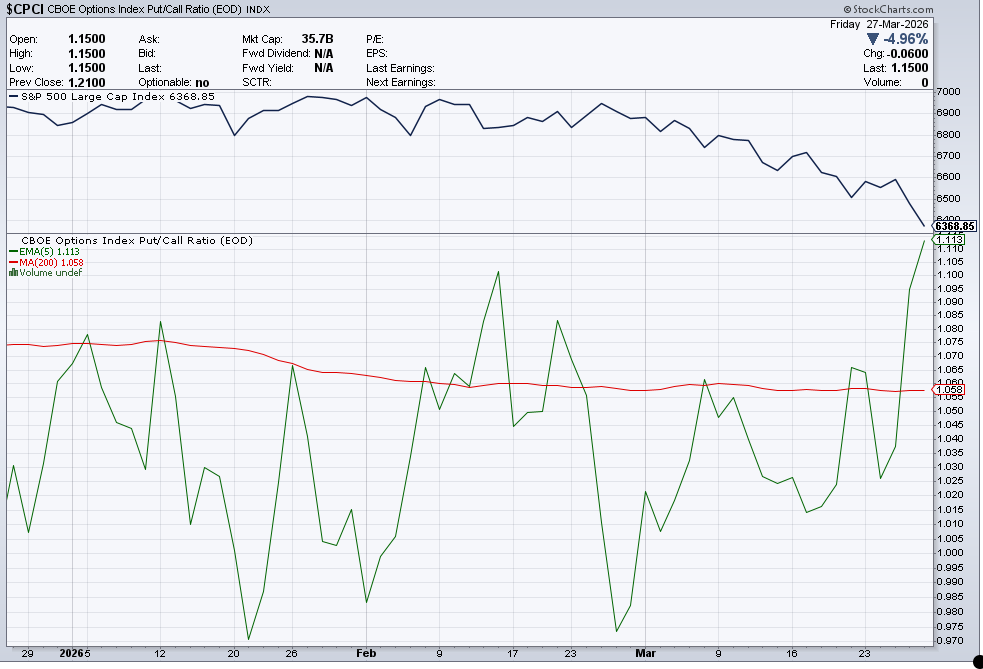Click the $CPCI ticker symbol
The image size is (983, 669).
[24, 9]
